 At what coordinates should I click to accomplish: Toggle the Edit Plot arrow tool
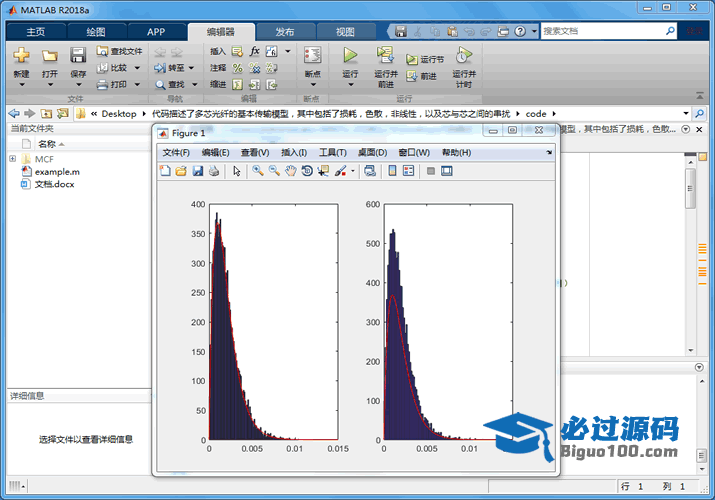[237, 171]
